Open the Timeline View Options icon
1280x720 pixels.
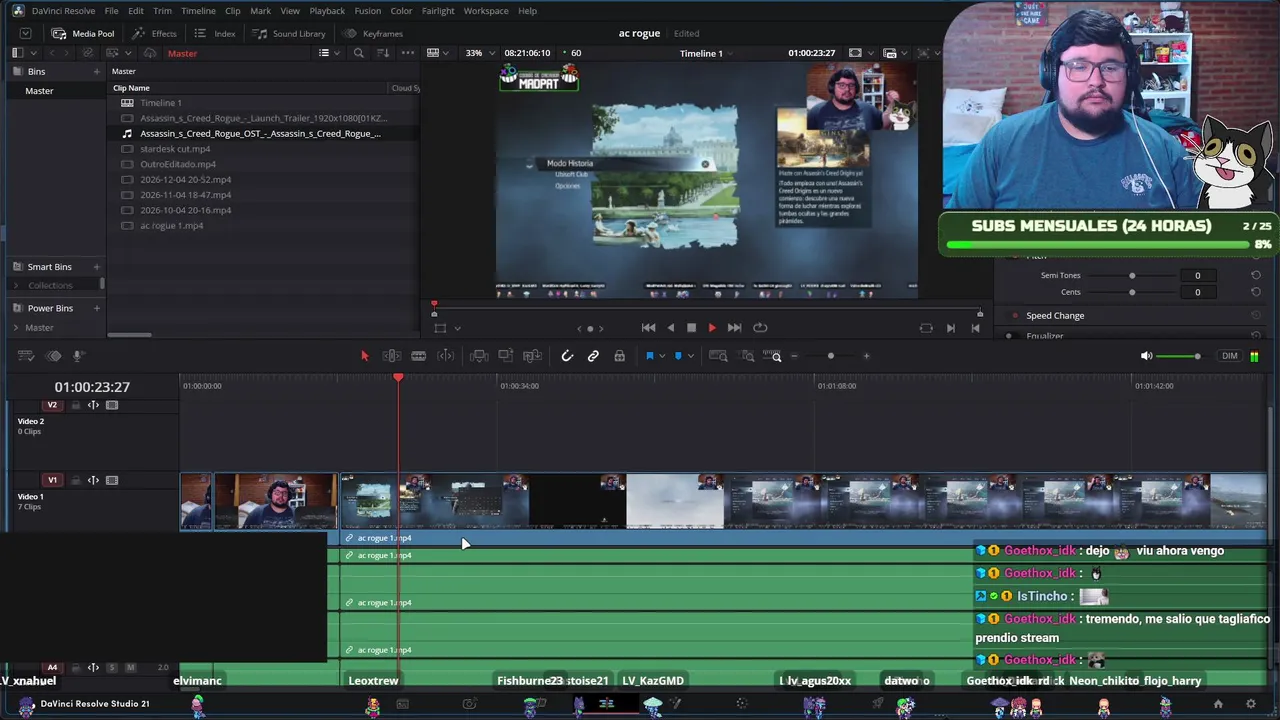point(26,356)
